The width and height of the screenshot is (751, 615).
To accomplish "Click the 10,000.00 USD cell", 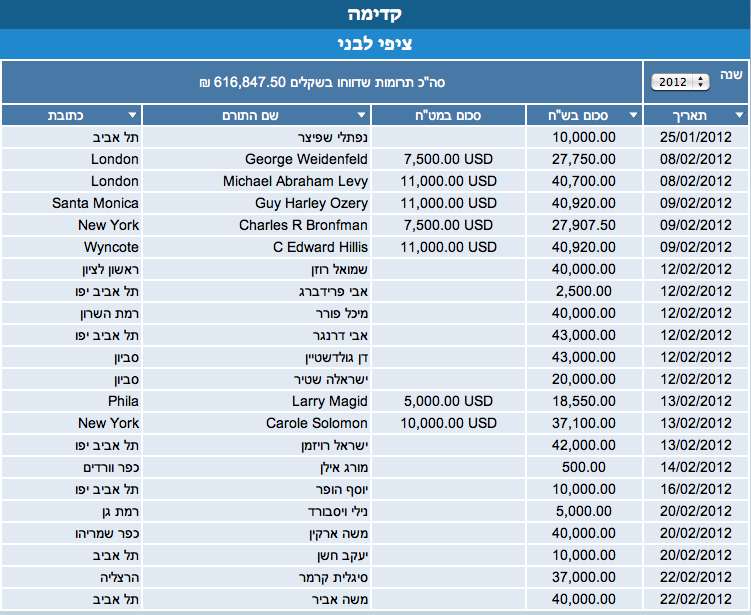I will tap(448, 423).
